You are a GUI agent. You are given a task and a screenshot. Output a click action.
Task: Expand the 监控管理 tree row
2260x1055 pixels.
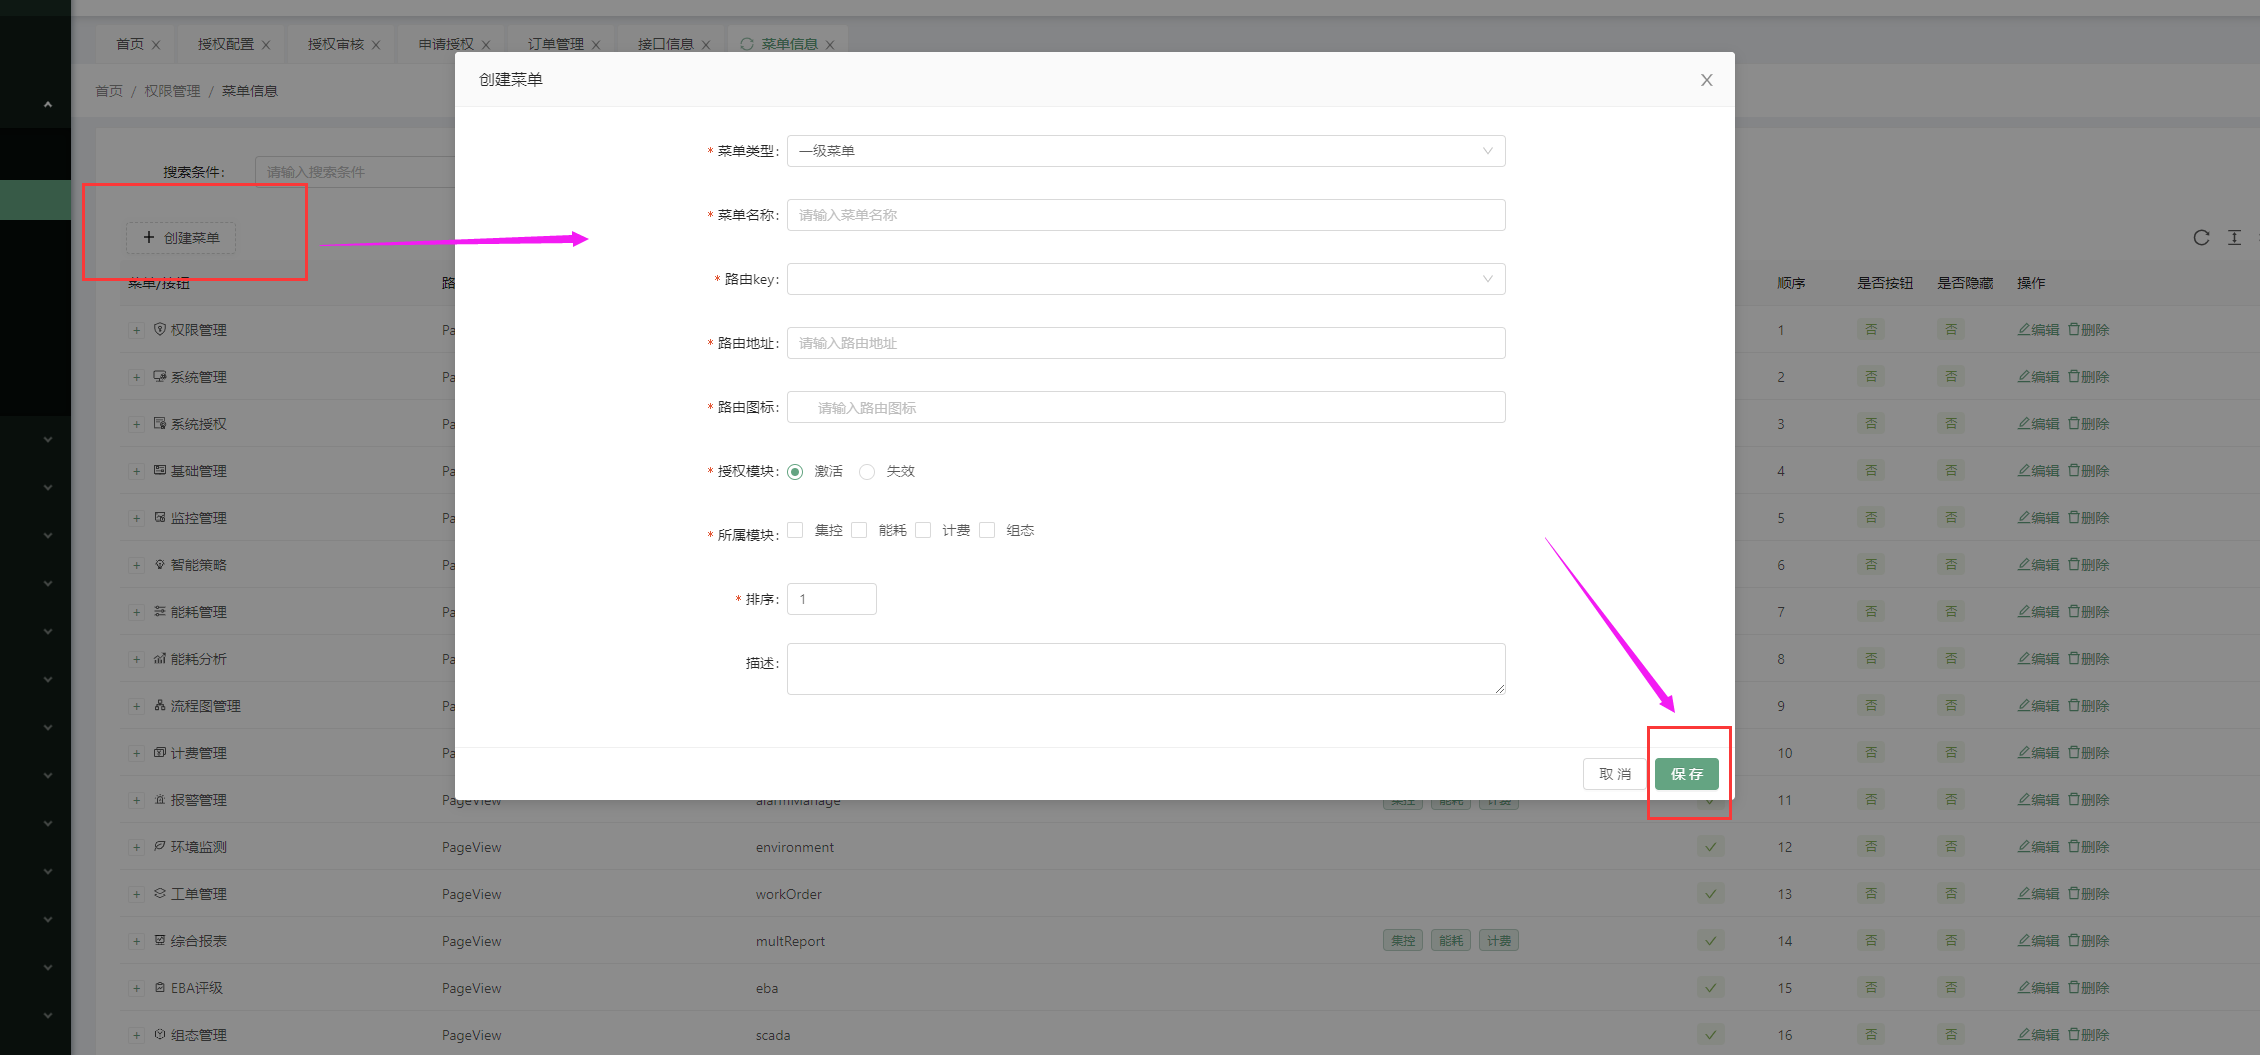tap(136, 518)
